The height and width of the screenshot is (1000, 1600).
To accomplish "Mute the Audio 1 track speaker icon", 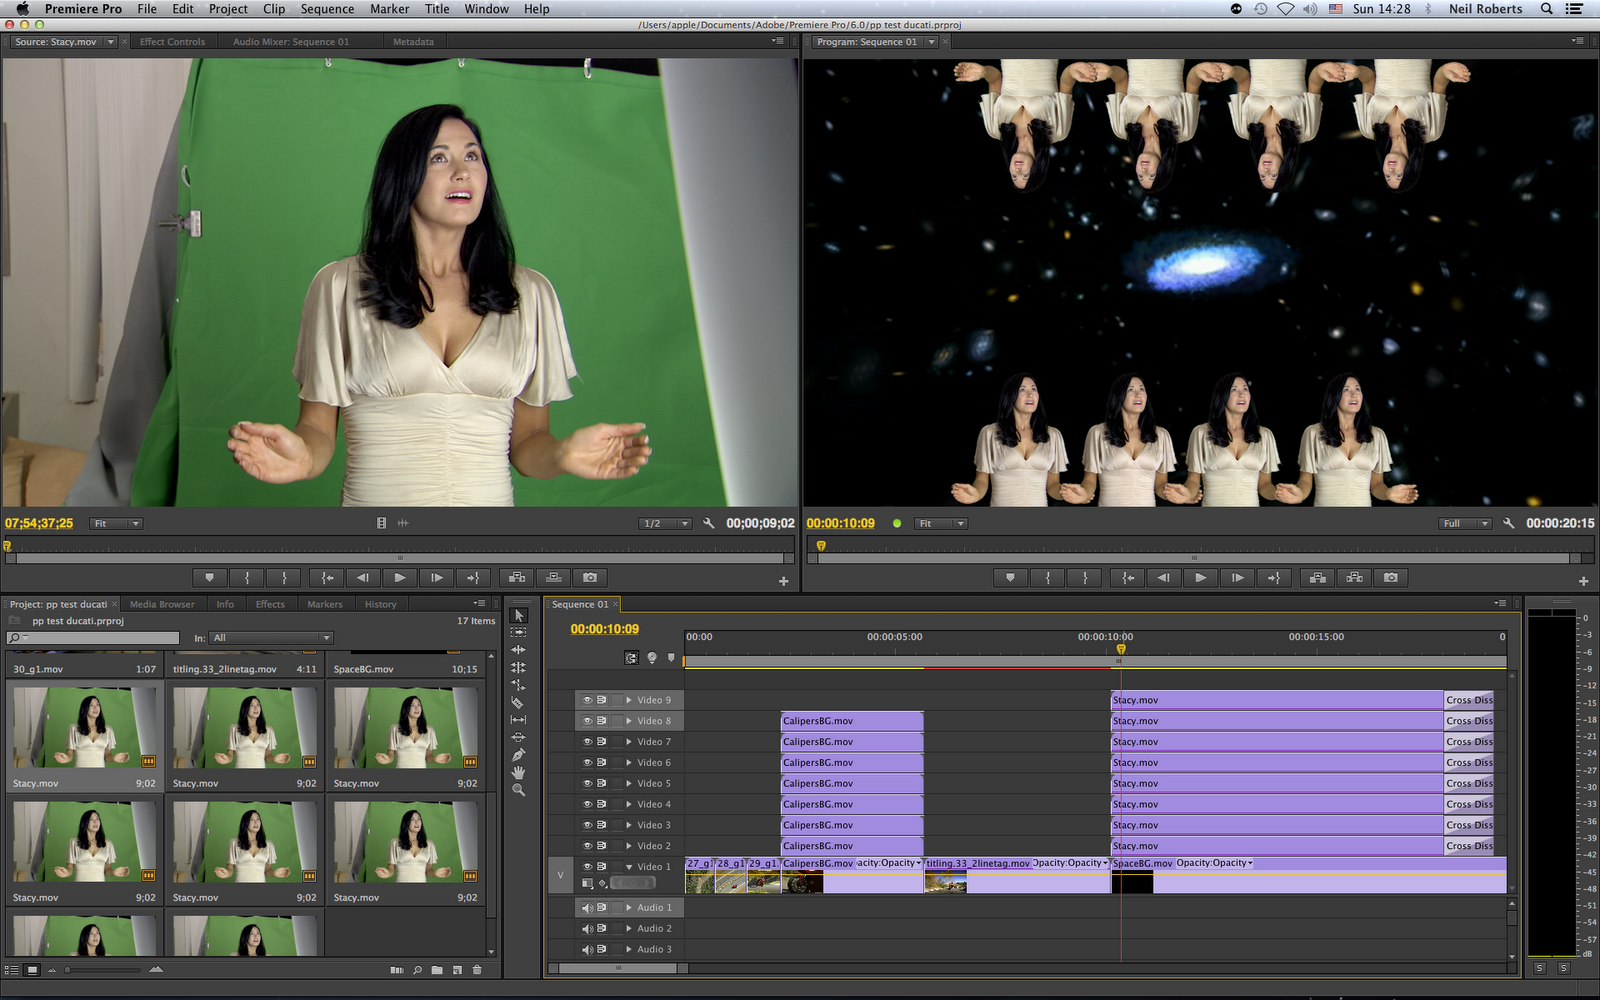I will point(587,907).
